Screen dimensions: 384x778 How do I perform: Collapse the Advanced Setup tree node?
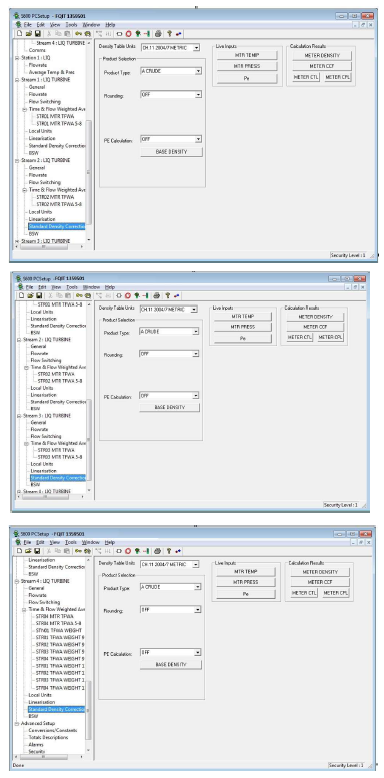point(16,723)
